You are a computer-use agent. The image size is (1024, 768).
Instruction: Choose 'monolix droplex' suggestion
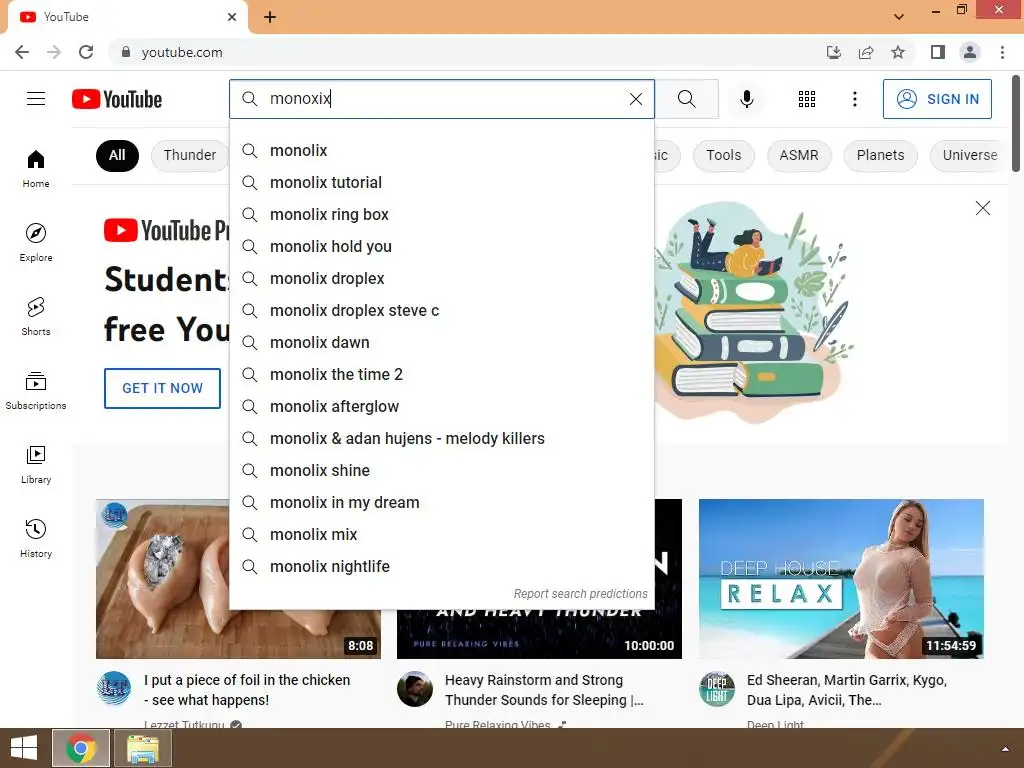pos(441,278)
